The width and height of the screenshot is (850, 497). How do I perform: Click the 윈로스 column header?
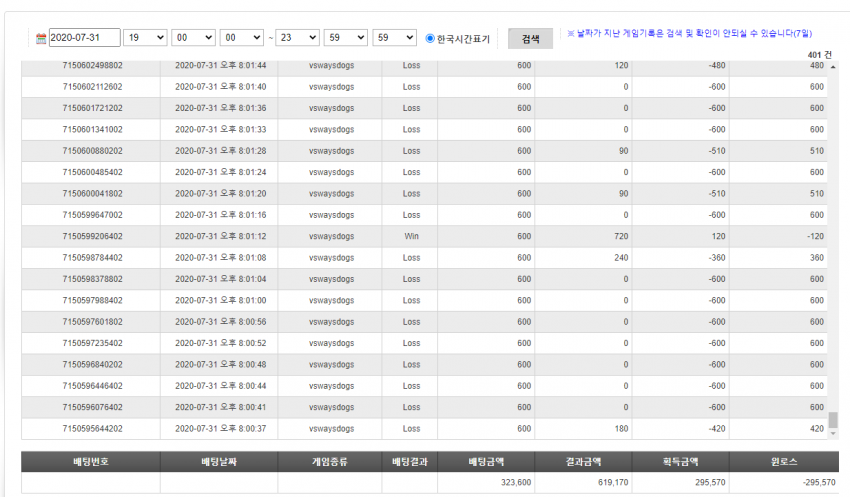[x=784, y=462]
